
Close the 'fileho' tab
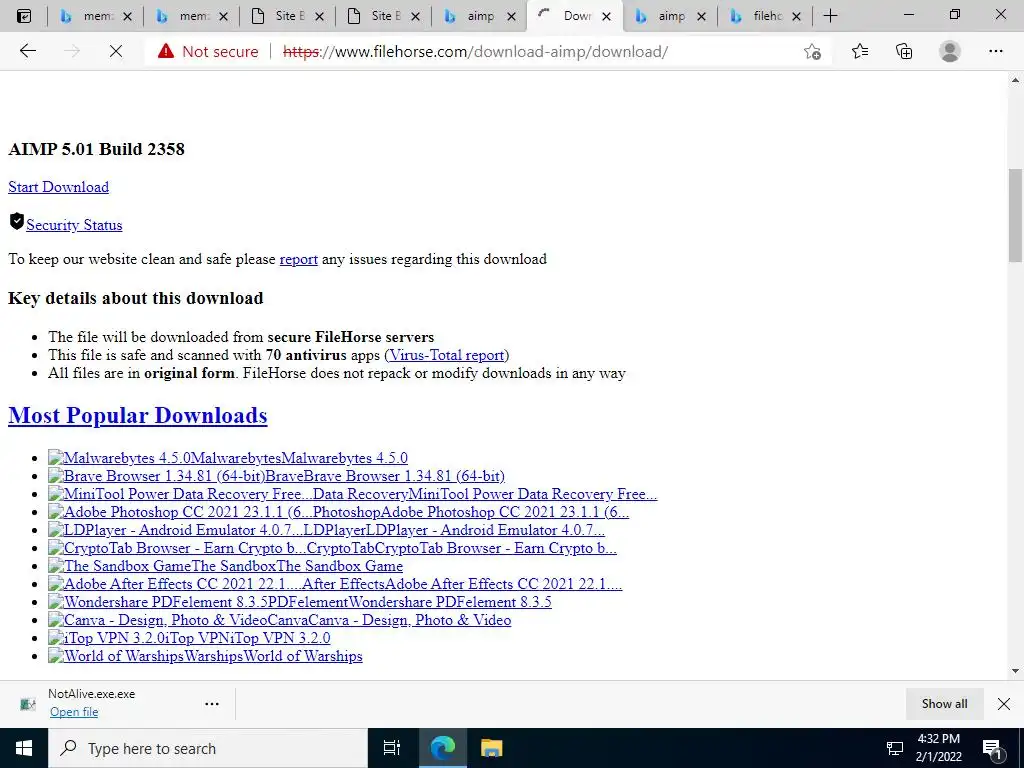(796, 17)
